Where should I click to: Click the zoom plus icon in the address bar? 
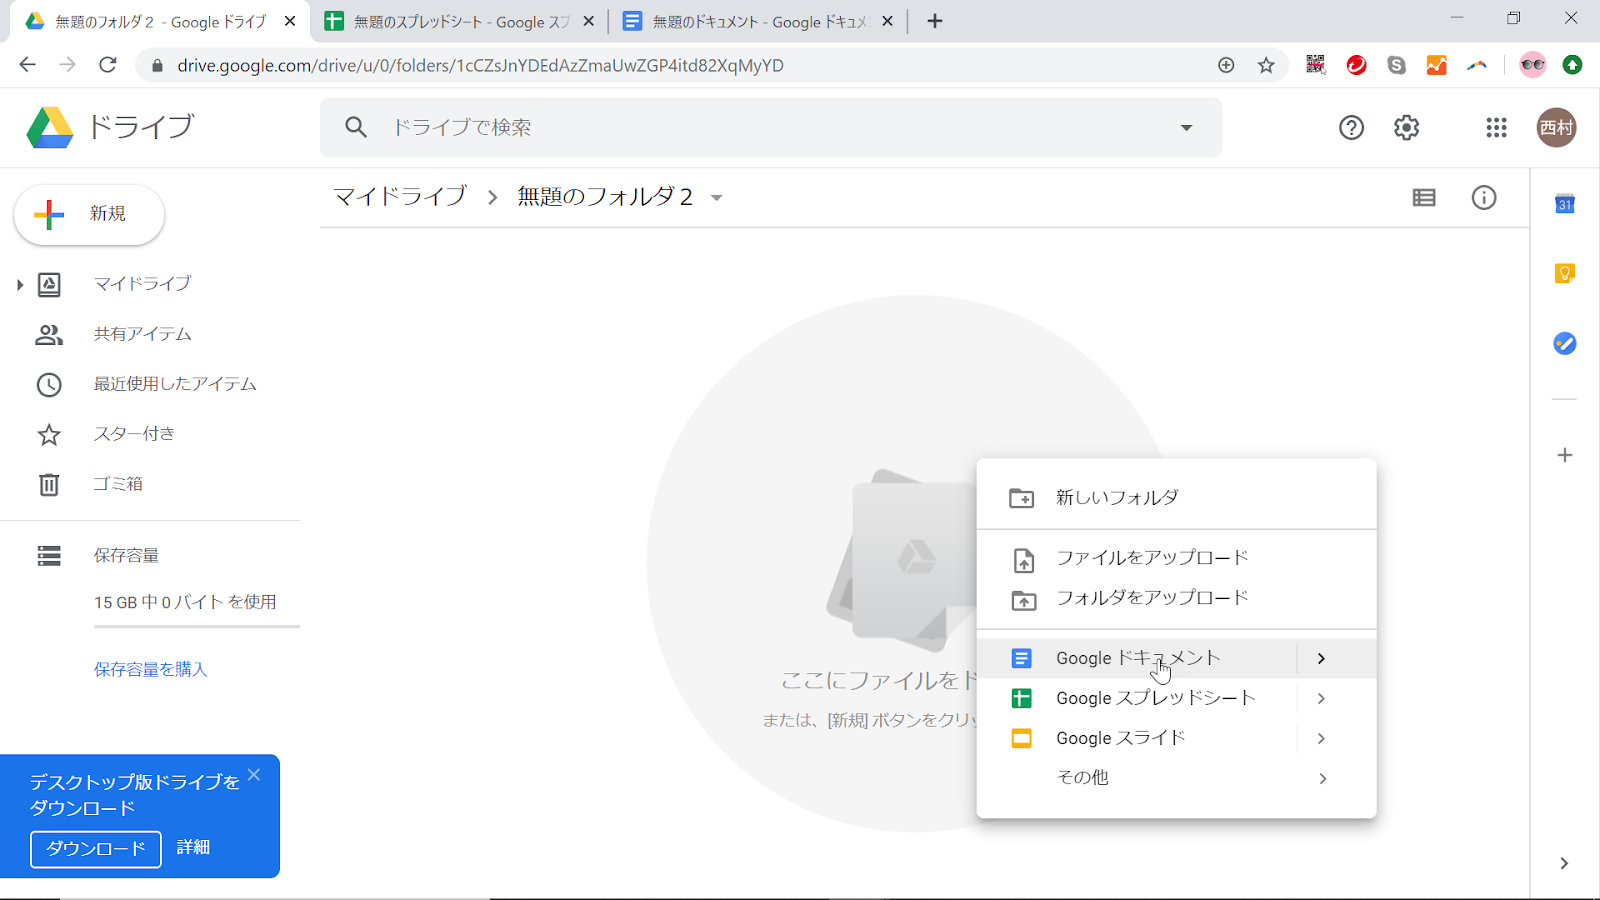(1226, 65)
